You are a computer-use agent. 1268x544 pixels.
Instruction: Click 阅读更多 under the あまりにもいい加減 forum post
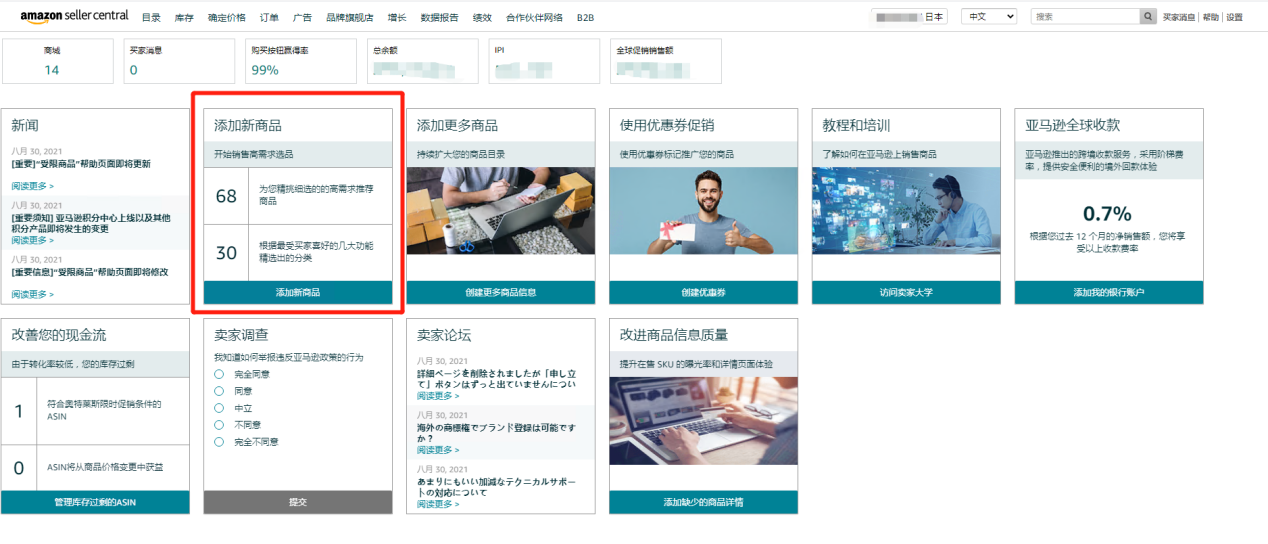[439, 504]
